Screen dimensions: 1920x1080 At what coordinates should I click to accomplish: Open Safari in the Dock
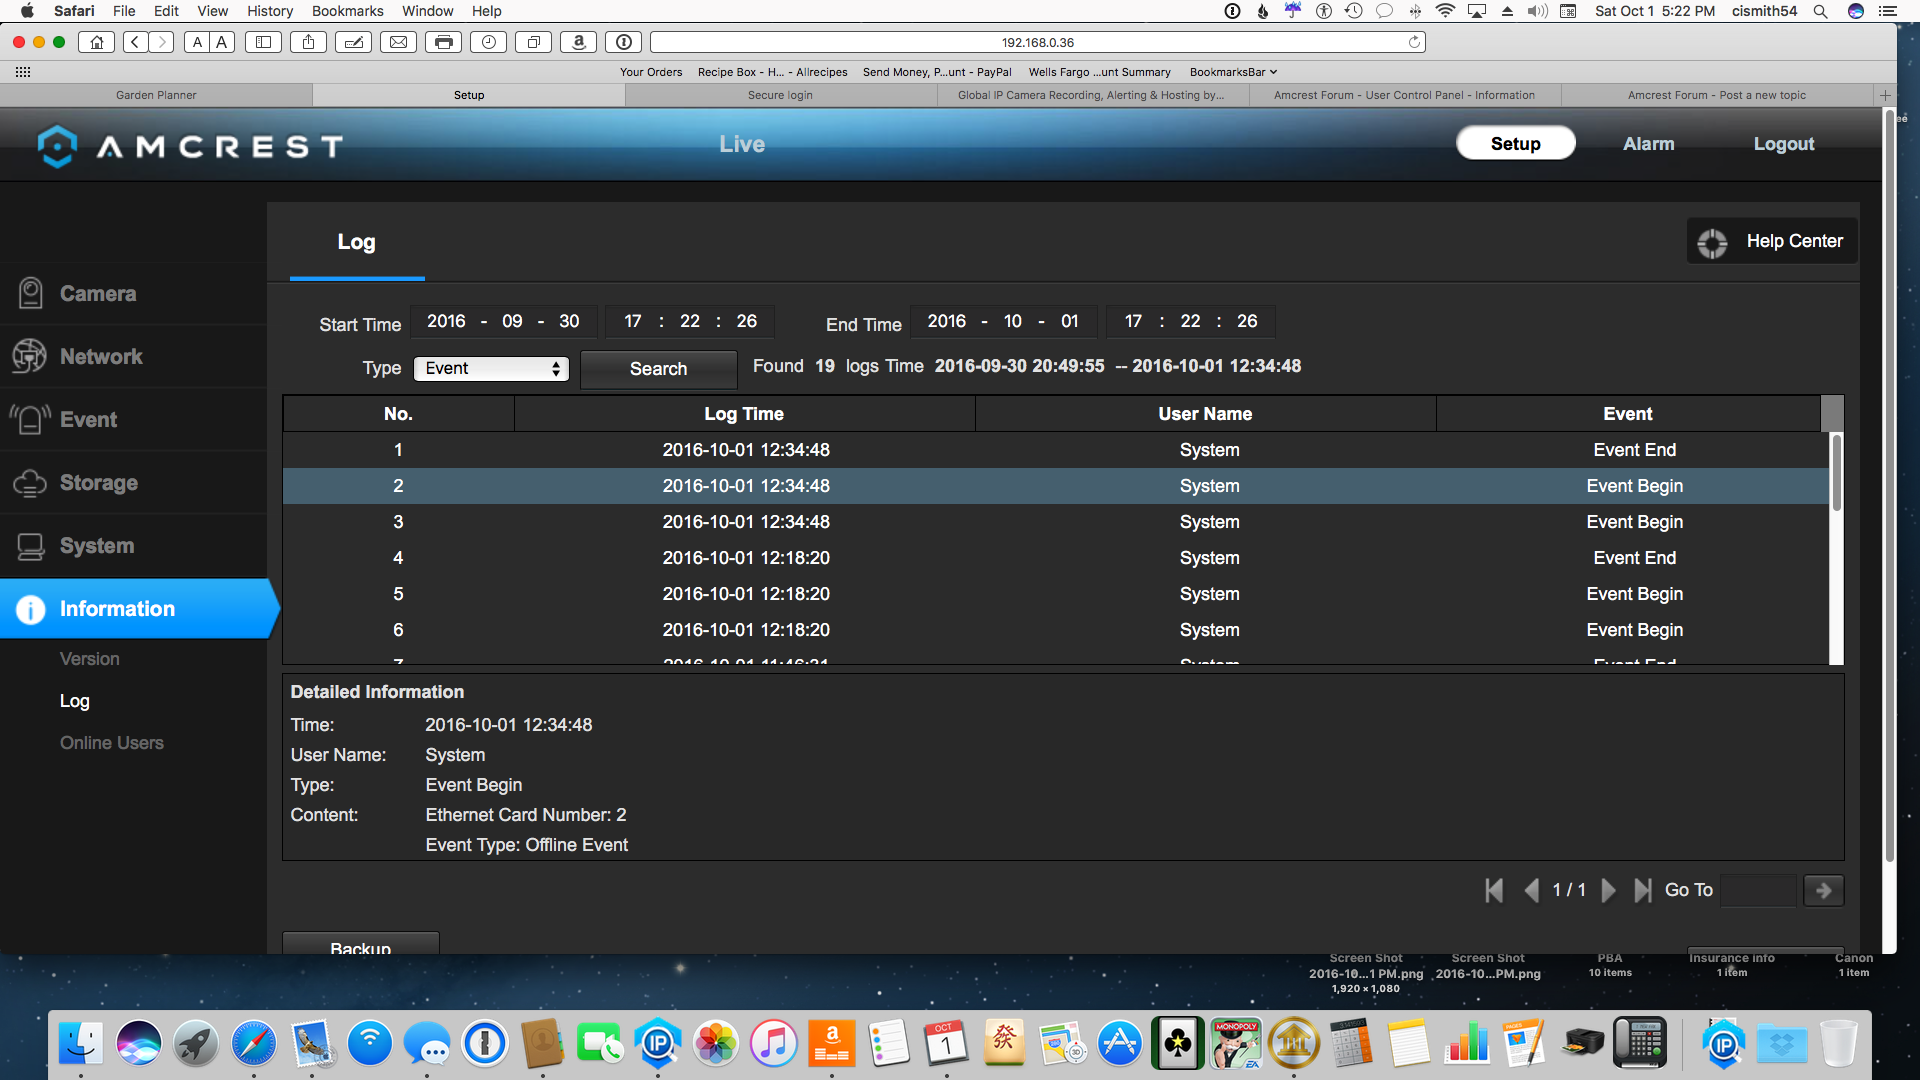click(254, 1044)
